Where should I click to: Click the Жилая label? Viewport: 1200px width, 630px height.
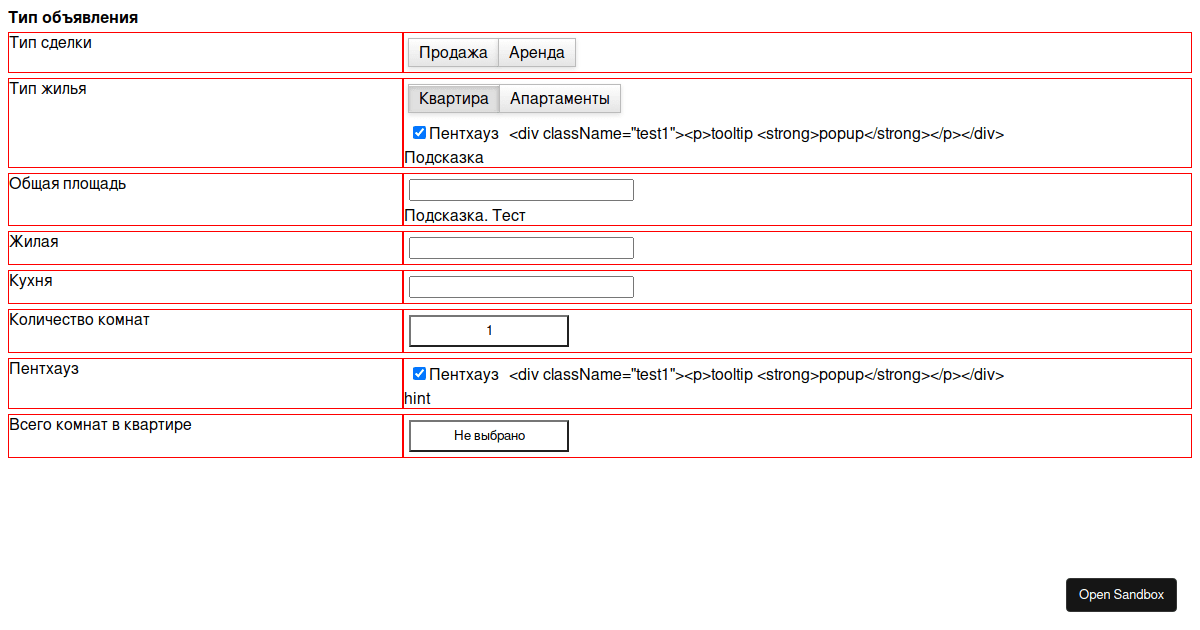pos(34,242)
